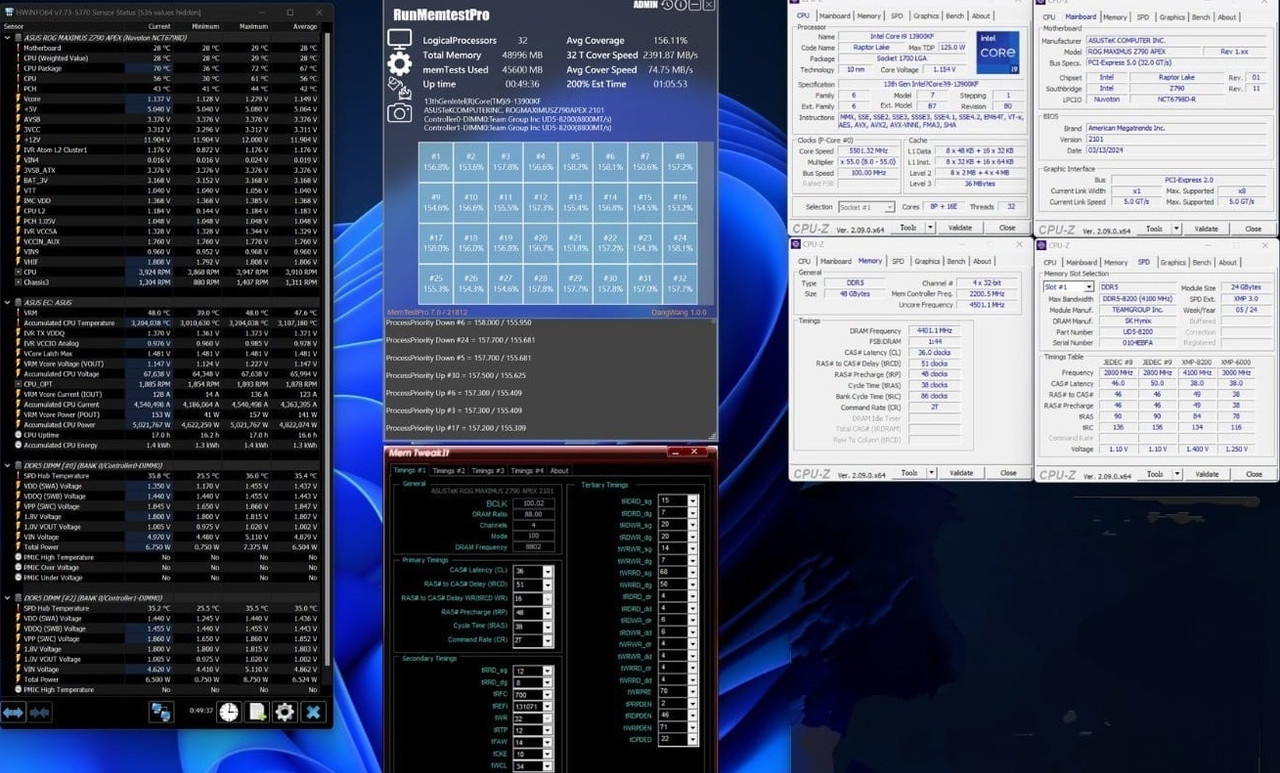This screenshot has width=1280, height=773.
Task: Switch to Timings #2 tab in Mem TweakIt
Action: (448, 470)
